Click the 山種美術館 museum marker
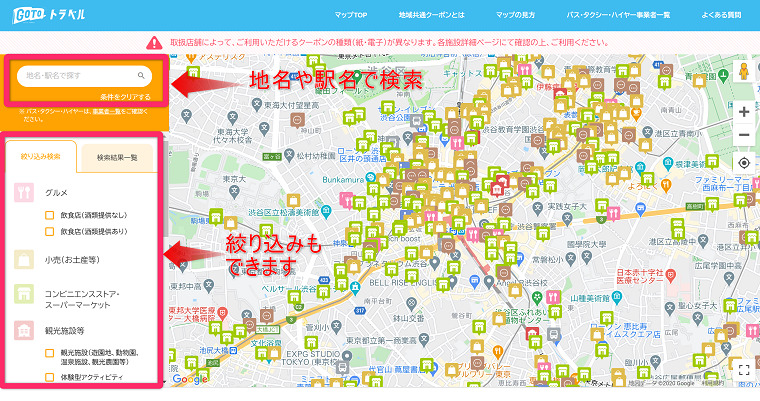Image resolution: width=760 pixels, height=401 pixels. pyautogui.click(x=617, y=296)
